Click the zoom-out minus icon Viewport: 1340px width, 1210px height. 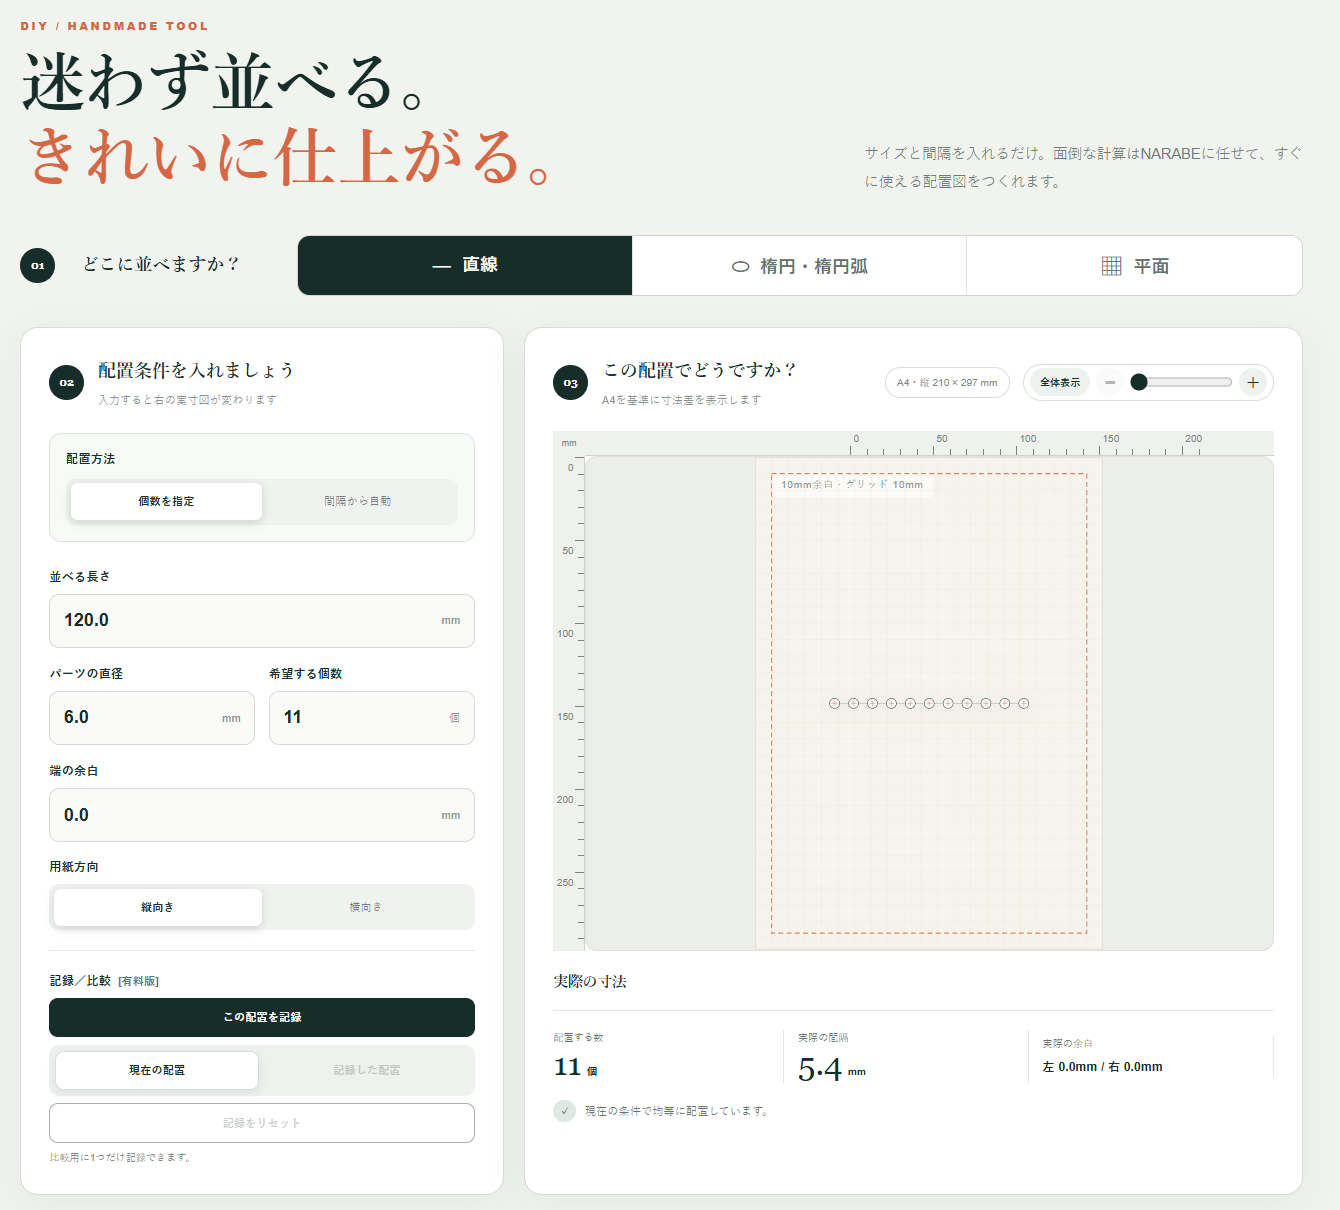pos(1110,382)
